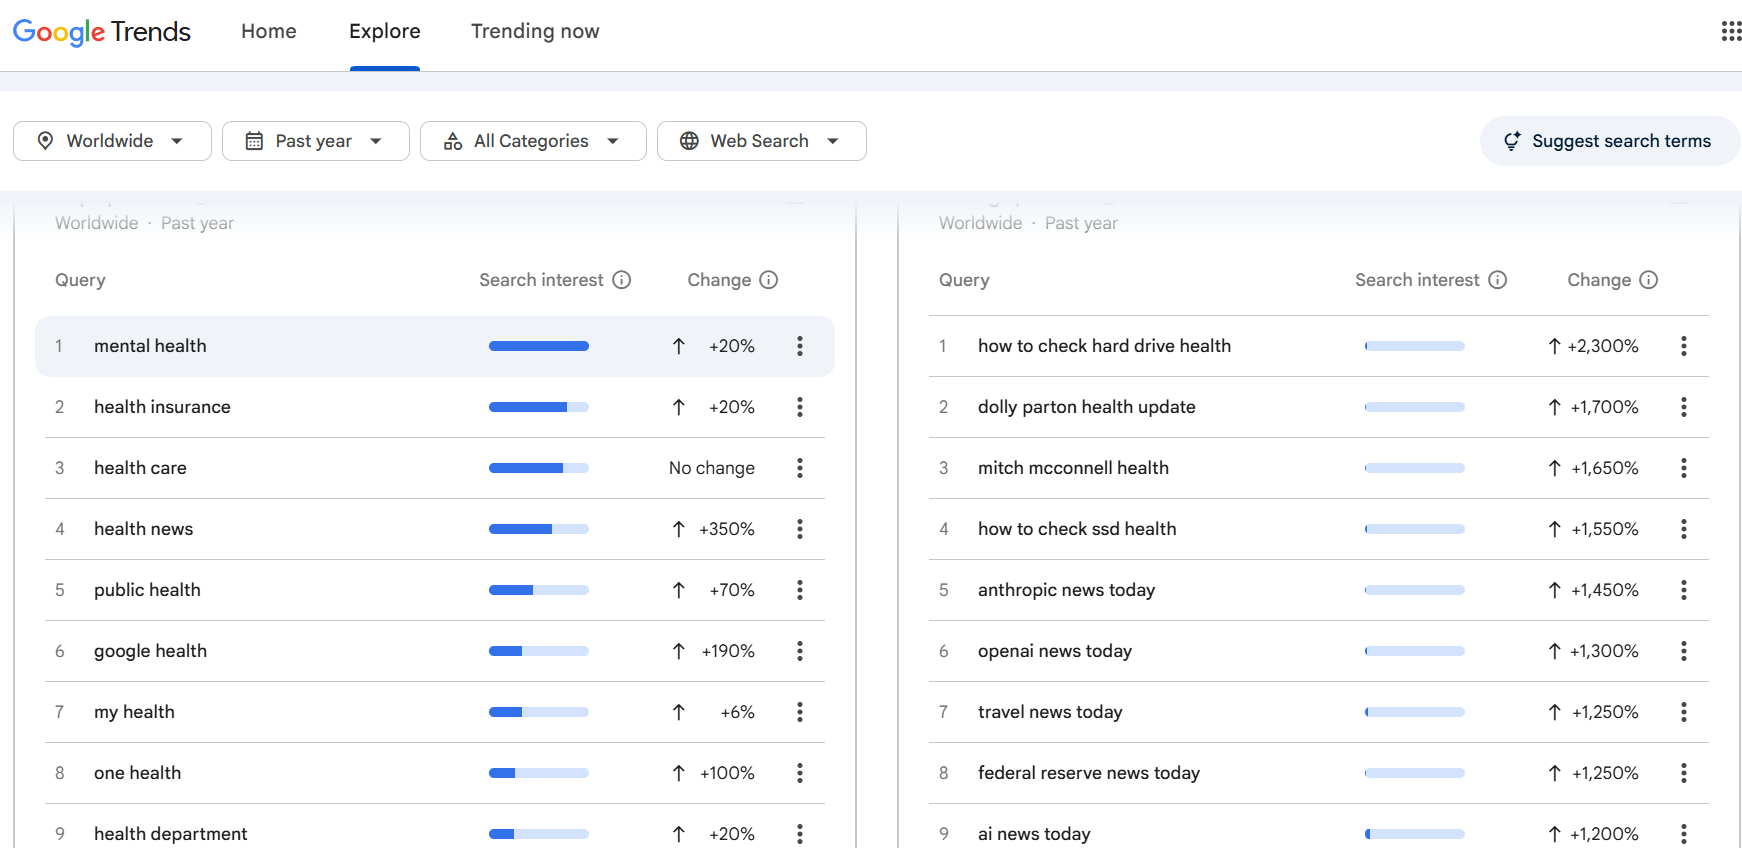Open options for travel news today row
Image resolution: width=1742 pixels, height=848 pixels.
tap(1684, 712)
